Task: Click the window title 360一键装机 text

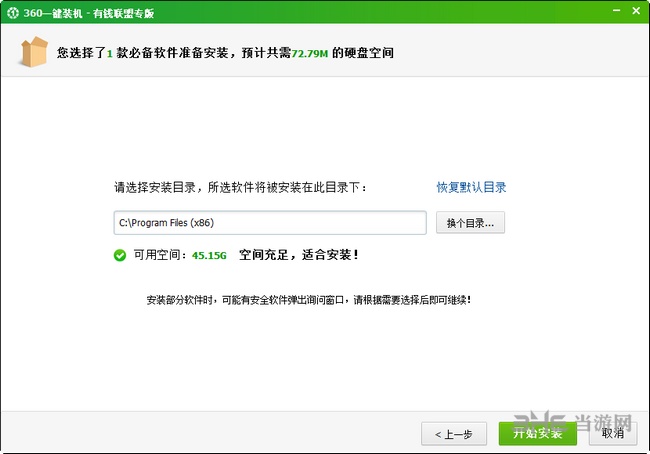Action: 89,13
